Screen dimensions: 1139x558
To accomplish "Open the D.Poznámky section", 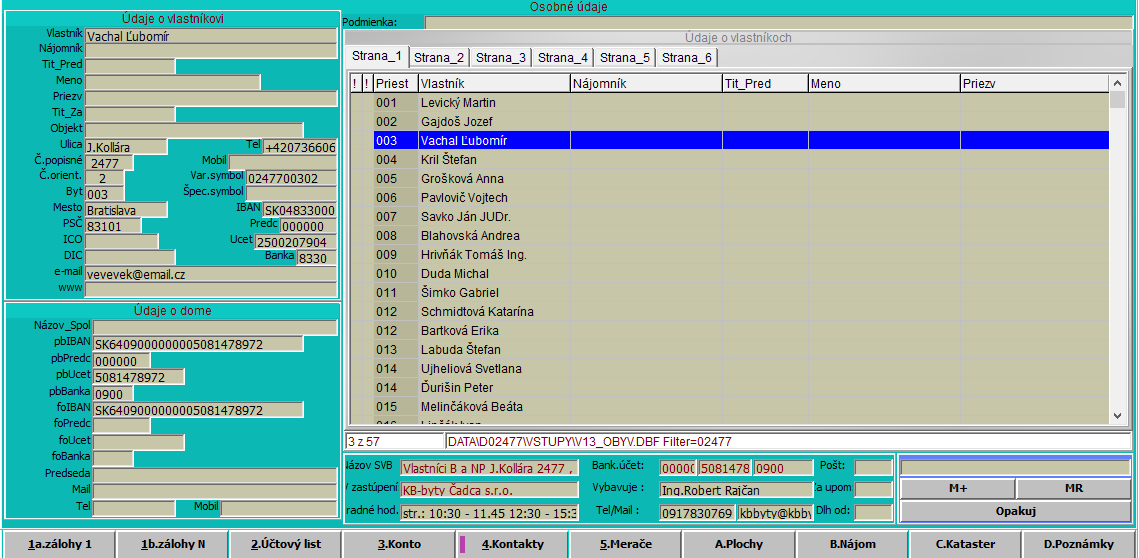I will (x=1079, y=544).
